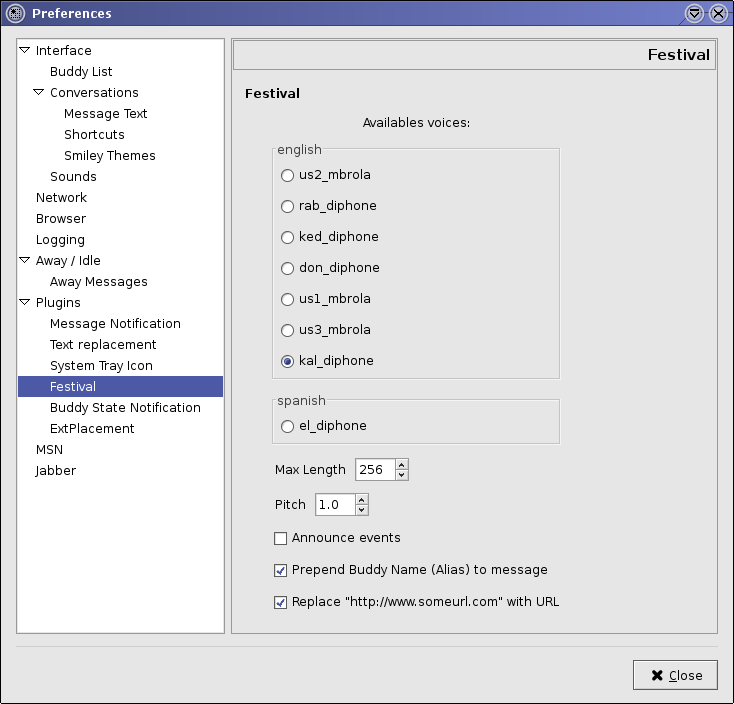Select the el_diphone Spanish voice
Viewport: 734px width, 704px height.
[x=288, y=426]
